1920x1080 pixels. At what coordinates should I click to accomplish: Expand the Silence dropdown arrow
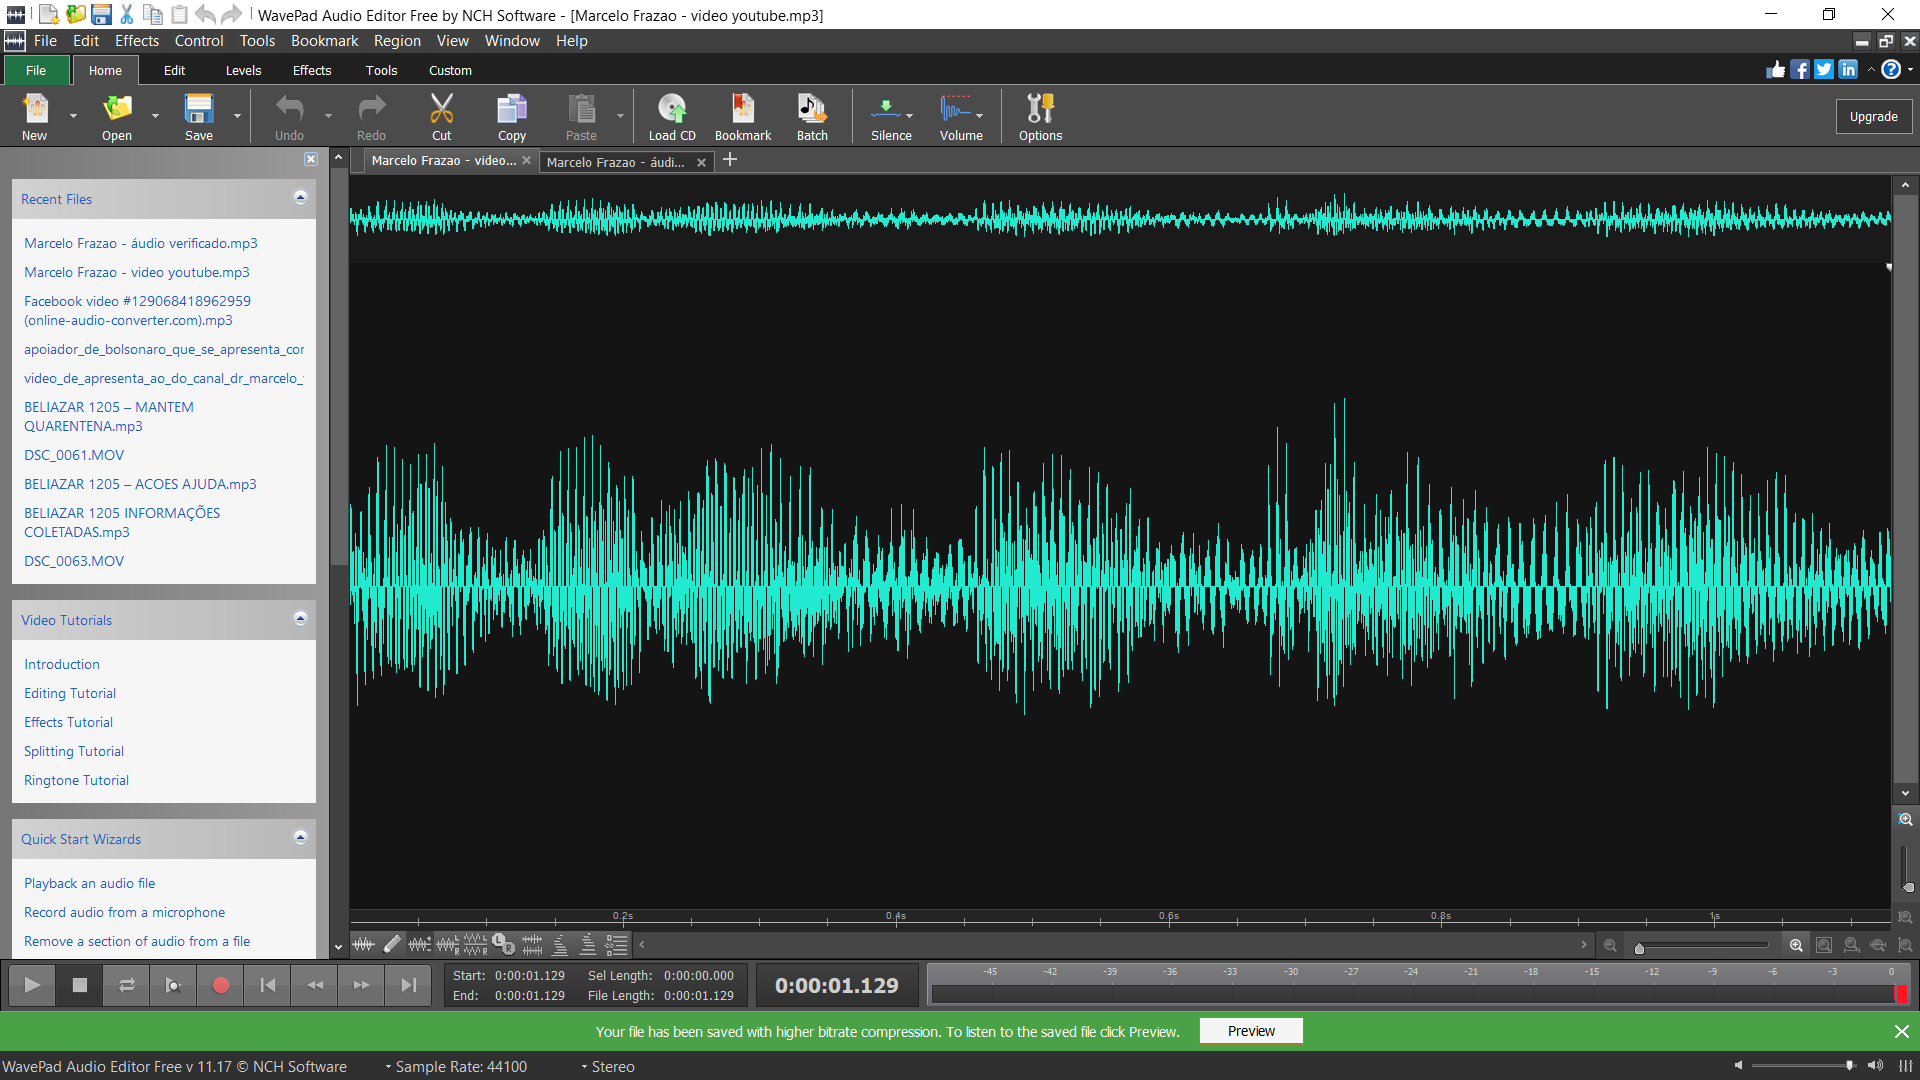tap(909, 116)
